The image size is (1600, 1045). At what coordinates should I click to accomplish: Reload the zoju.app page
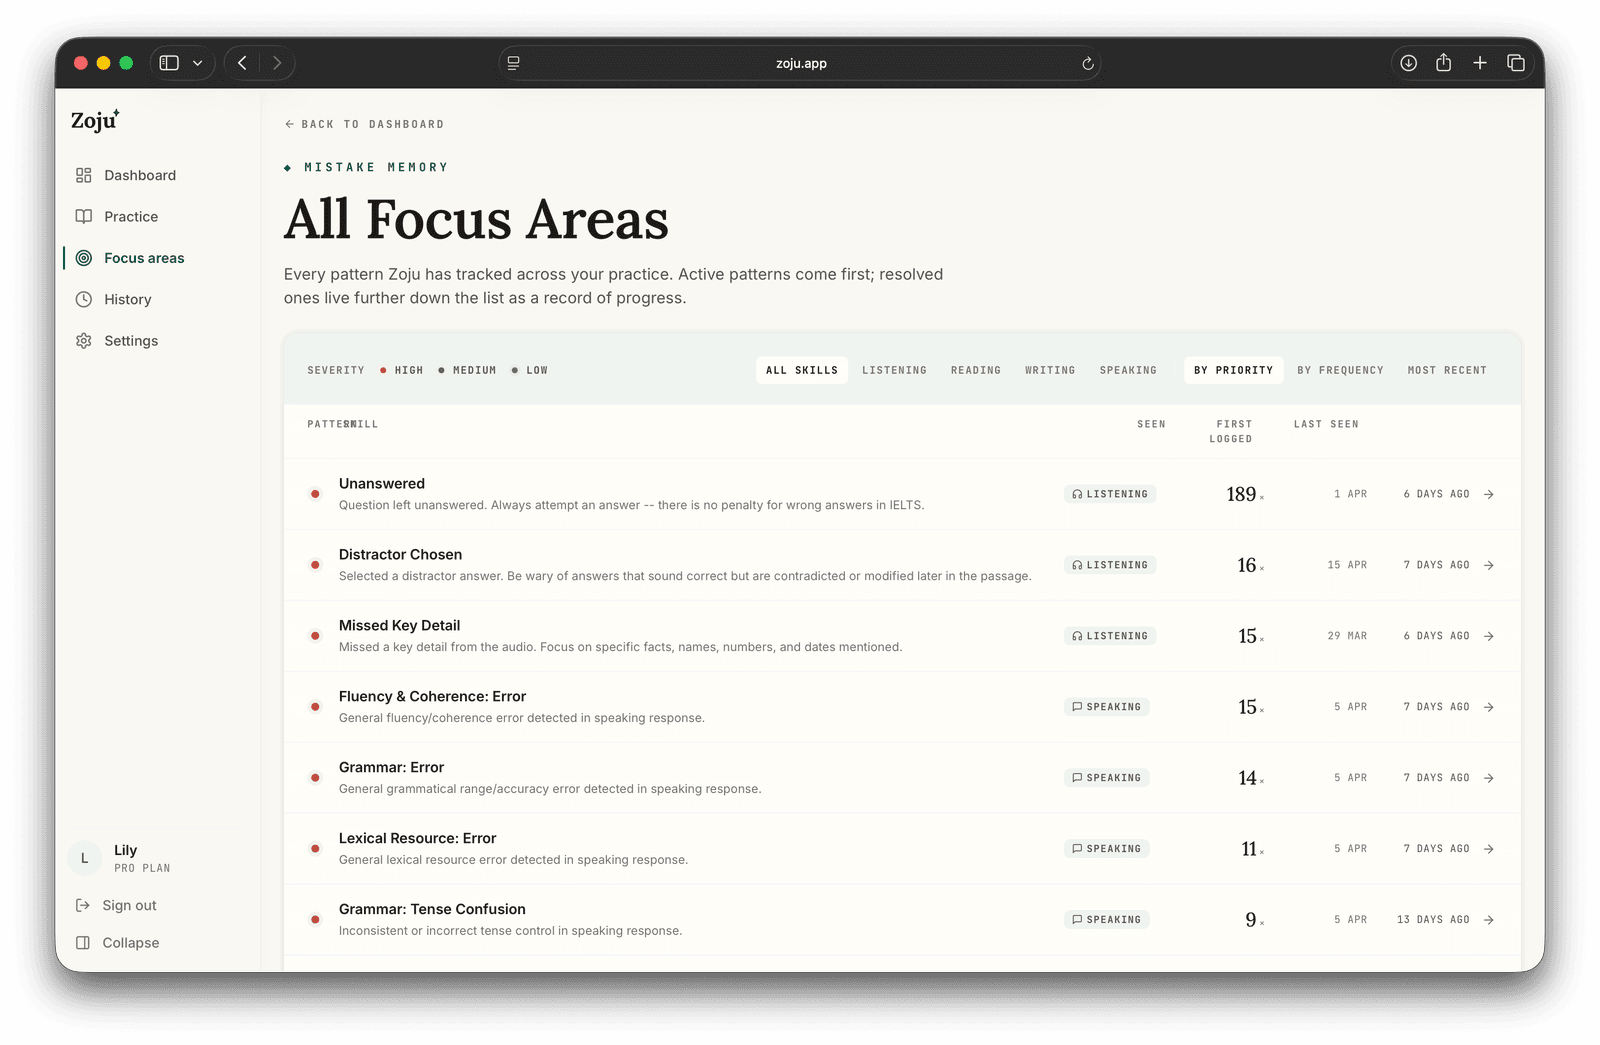click(1088, 63)
